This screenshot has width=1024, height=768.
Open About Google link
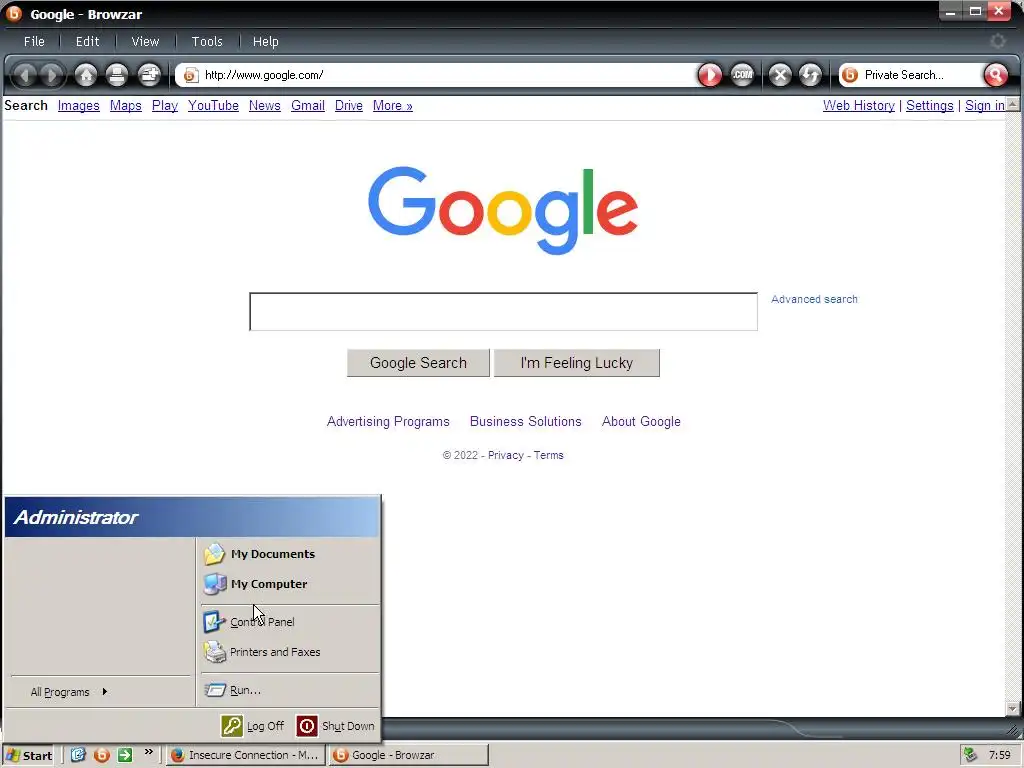pos(641,422)
